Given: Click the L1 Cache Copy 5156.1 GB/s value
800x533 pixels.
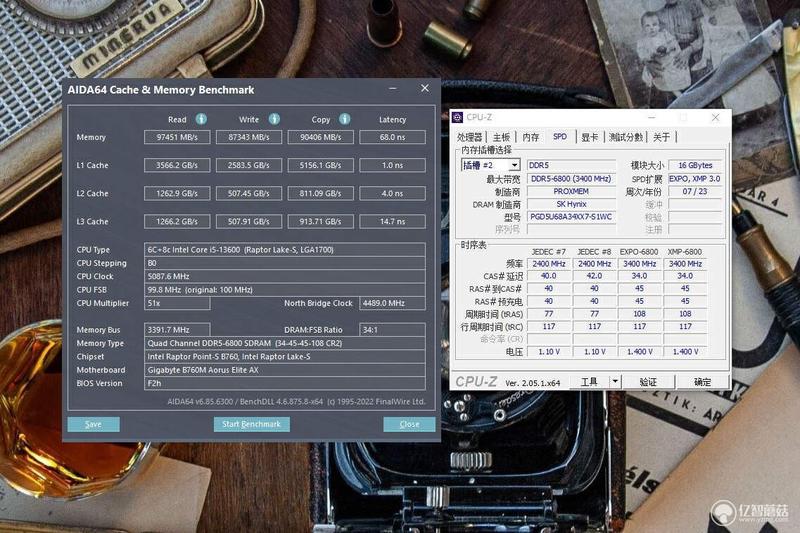Looking at the screenshot, I should (x=320, y=165).
